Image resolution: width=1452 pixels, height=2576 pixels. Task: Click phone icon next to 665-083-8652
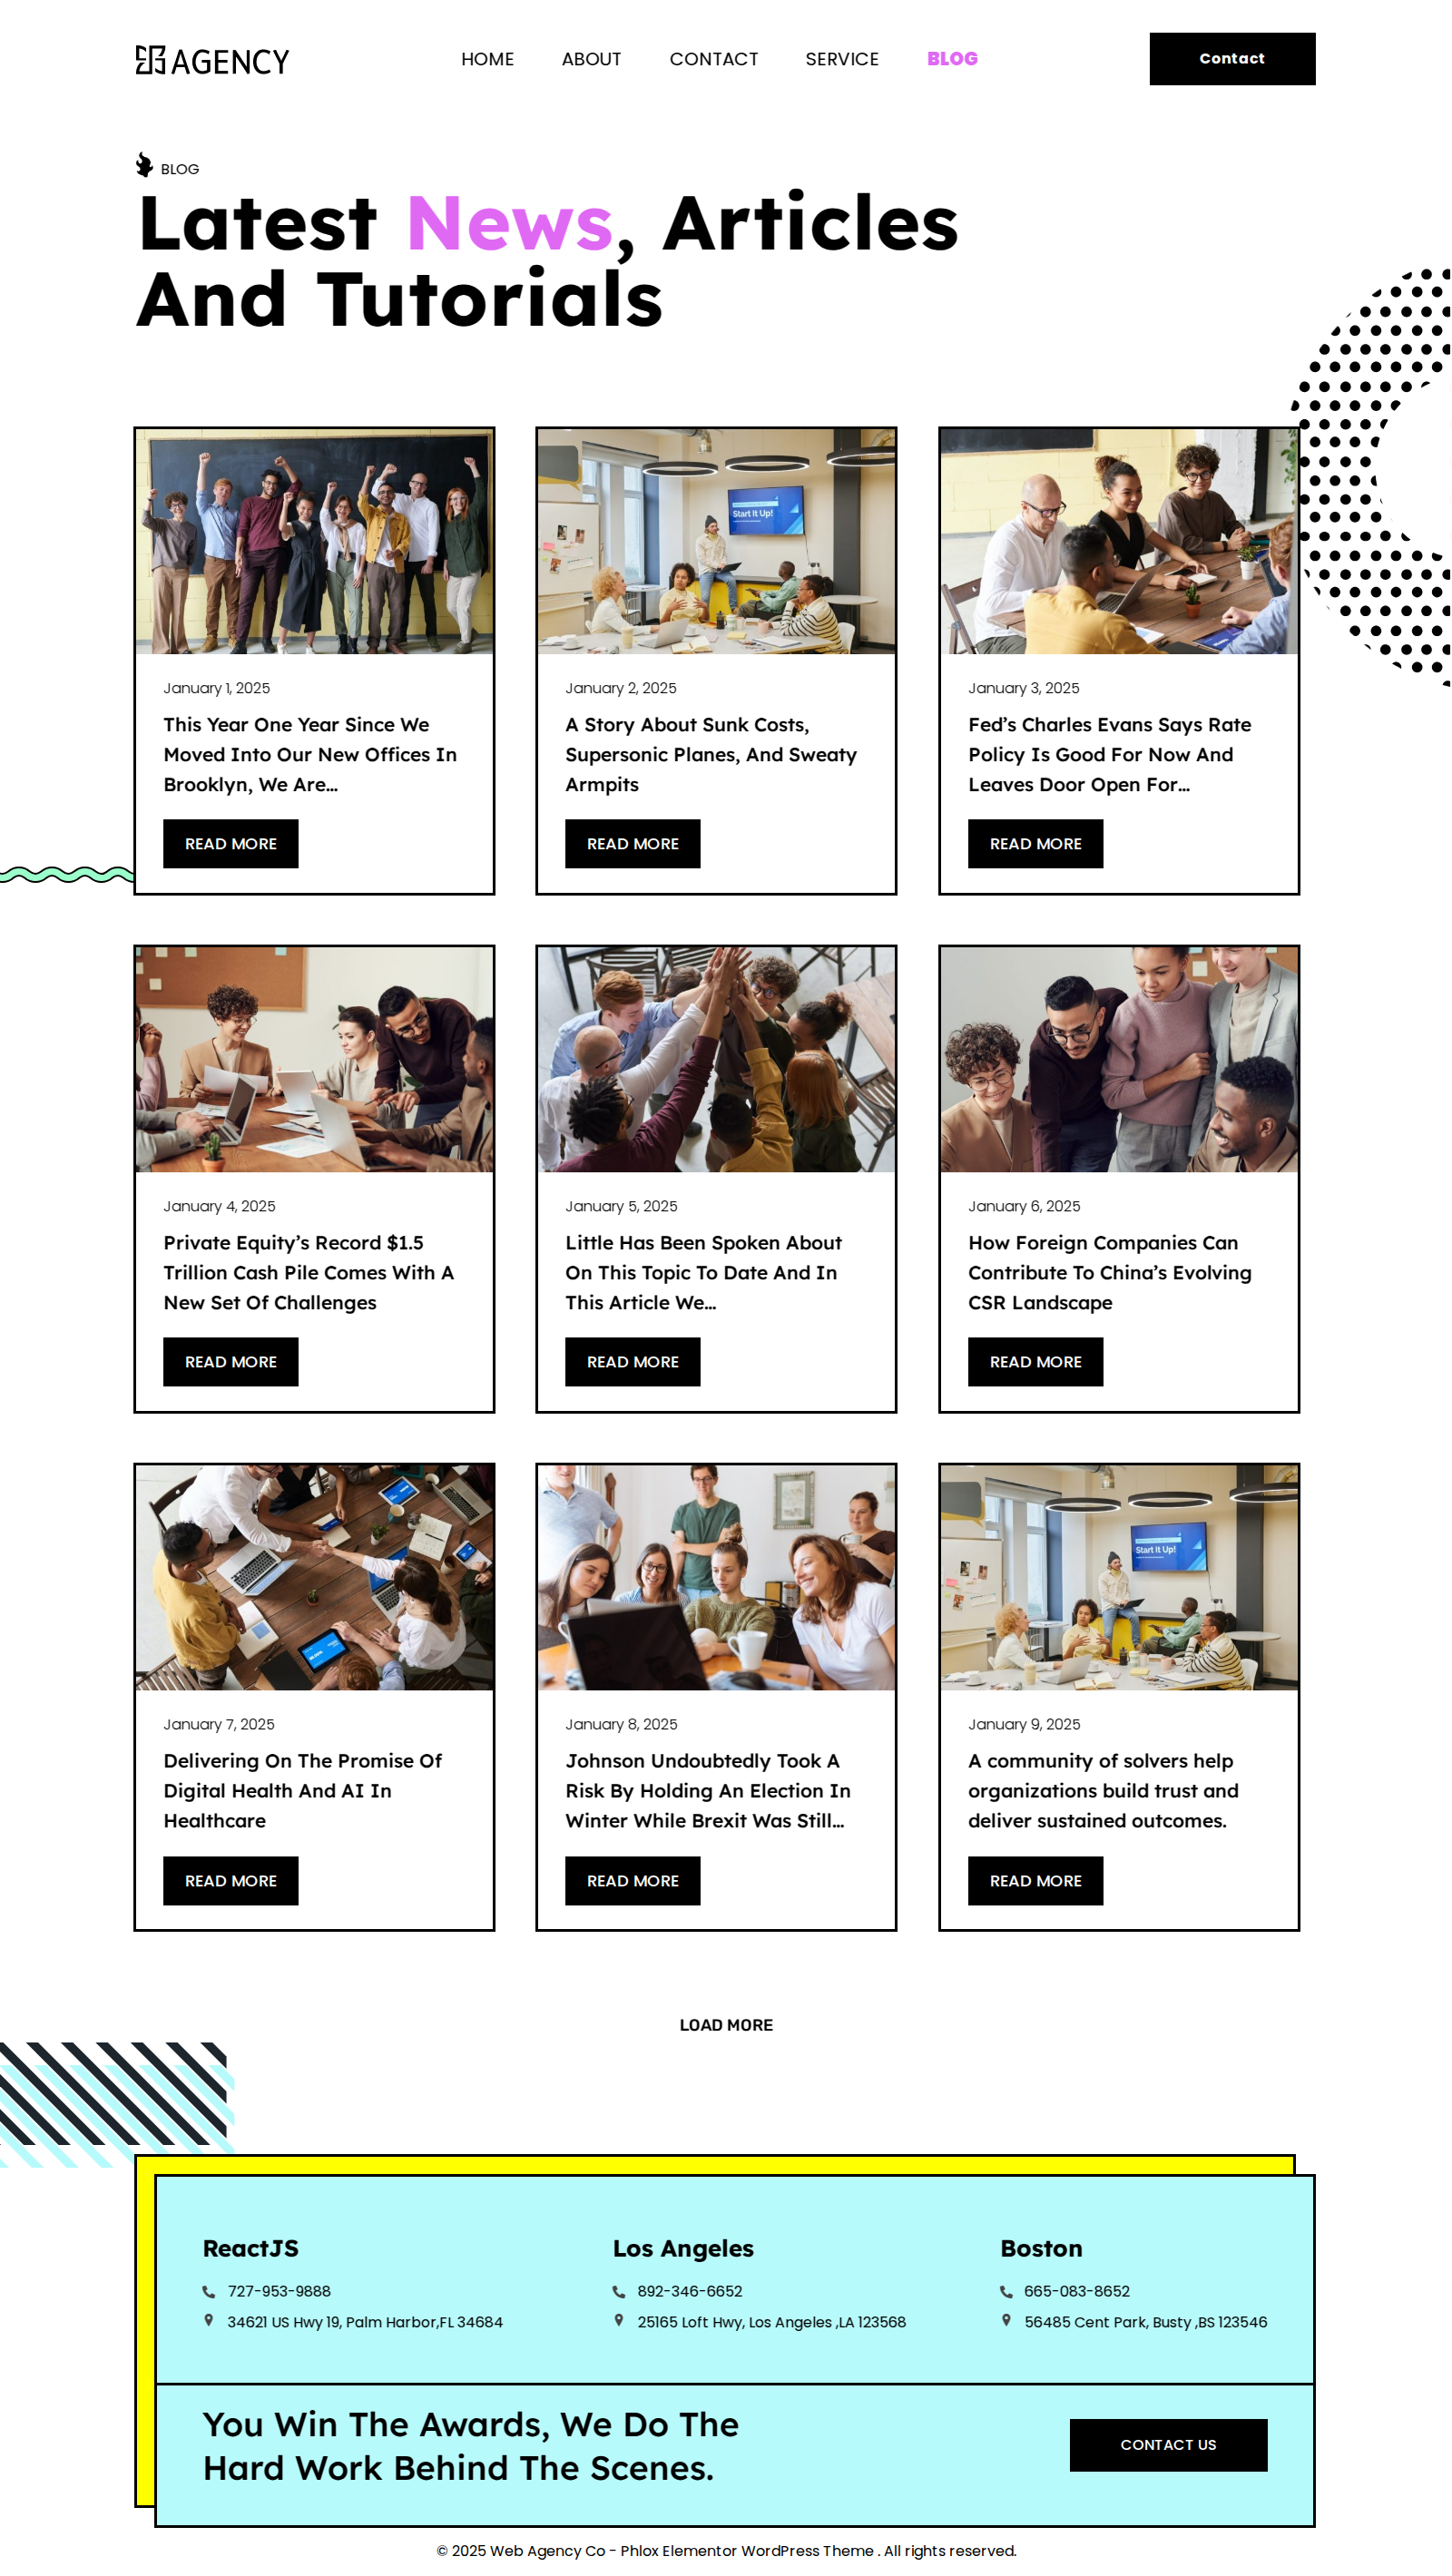[x=1006, y=2291]
